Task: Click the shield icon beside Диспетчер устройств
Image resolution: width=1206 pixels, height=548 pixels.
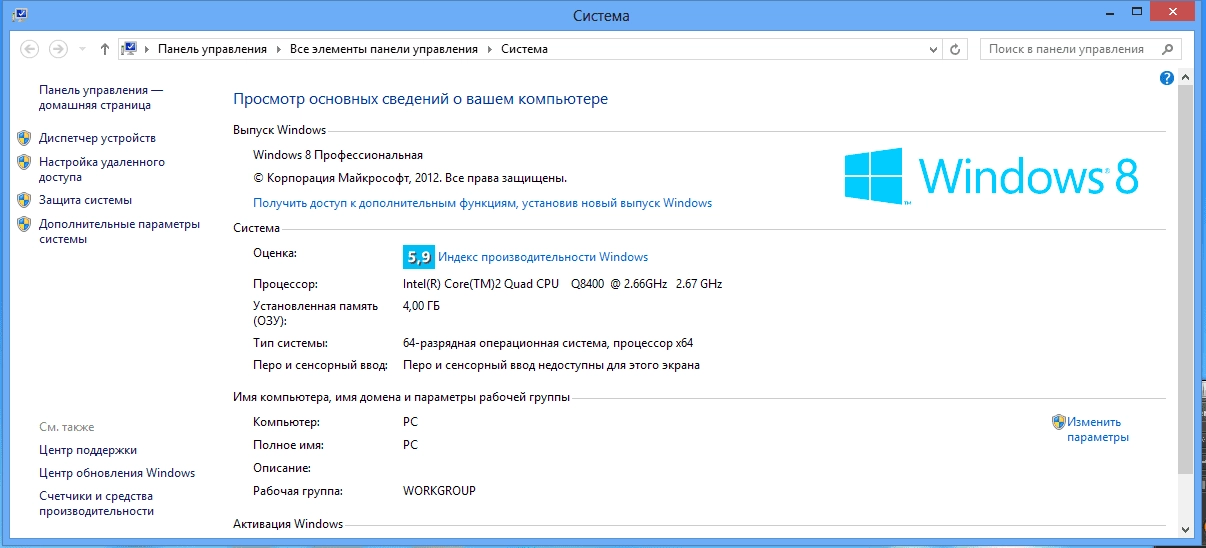Action: coord(24,138)
